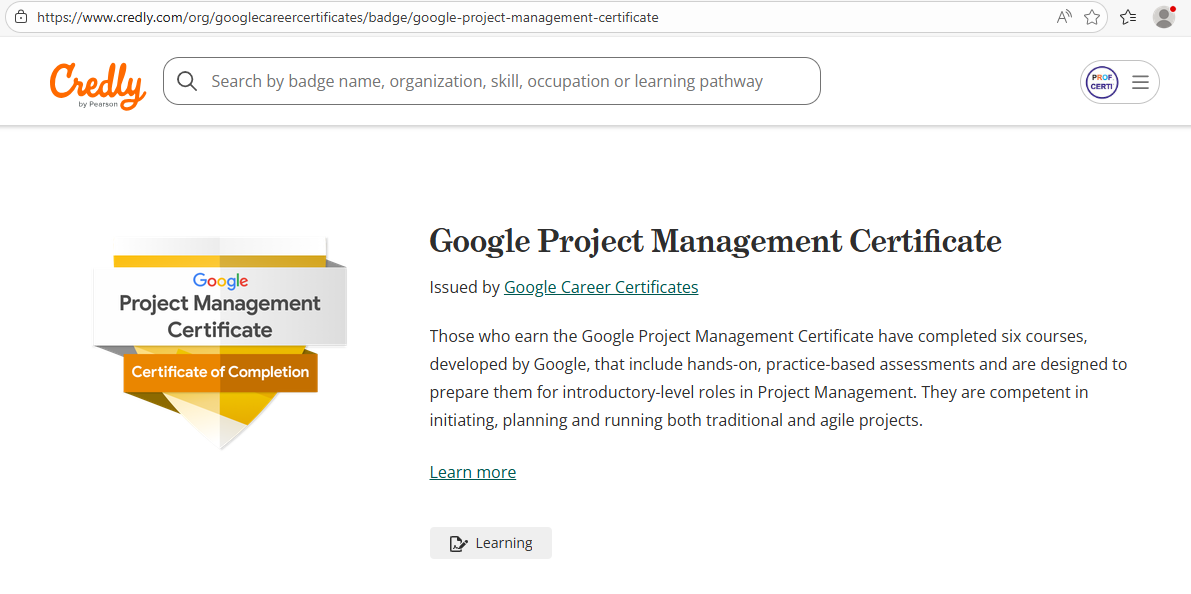Click the orange Certificate of Completion ribbon
This screenshot has height=594, width=1191.
point(220,372)
